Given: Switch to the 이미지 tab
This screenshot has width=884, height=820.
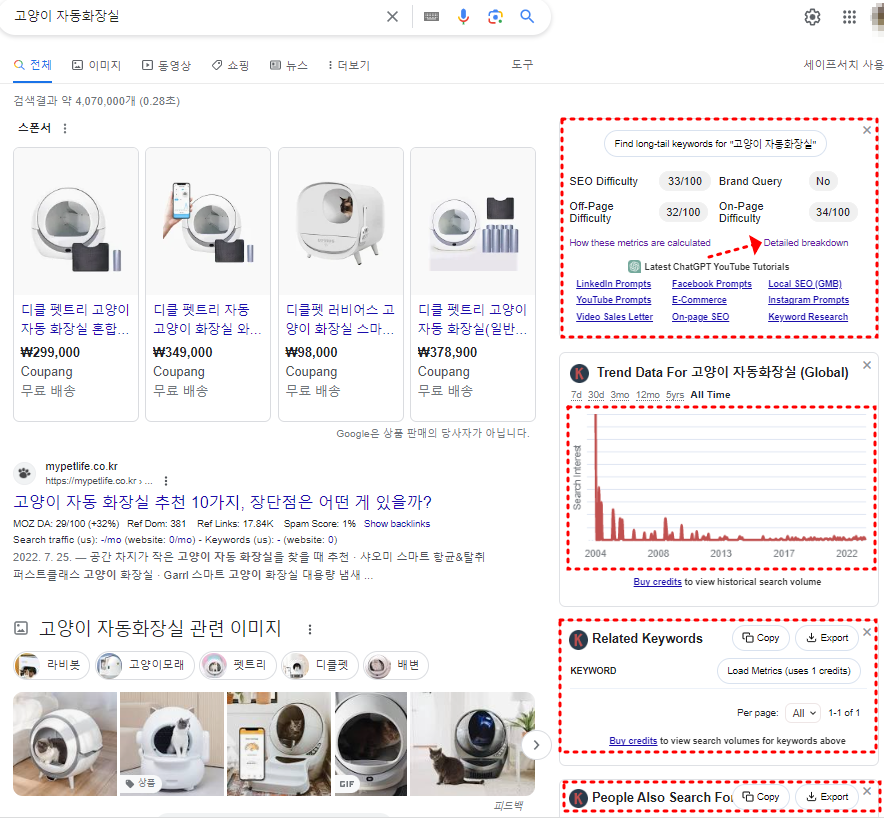Looking at the screenshot, I should pos(96,65).
